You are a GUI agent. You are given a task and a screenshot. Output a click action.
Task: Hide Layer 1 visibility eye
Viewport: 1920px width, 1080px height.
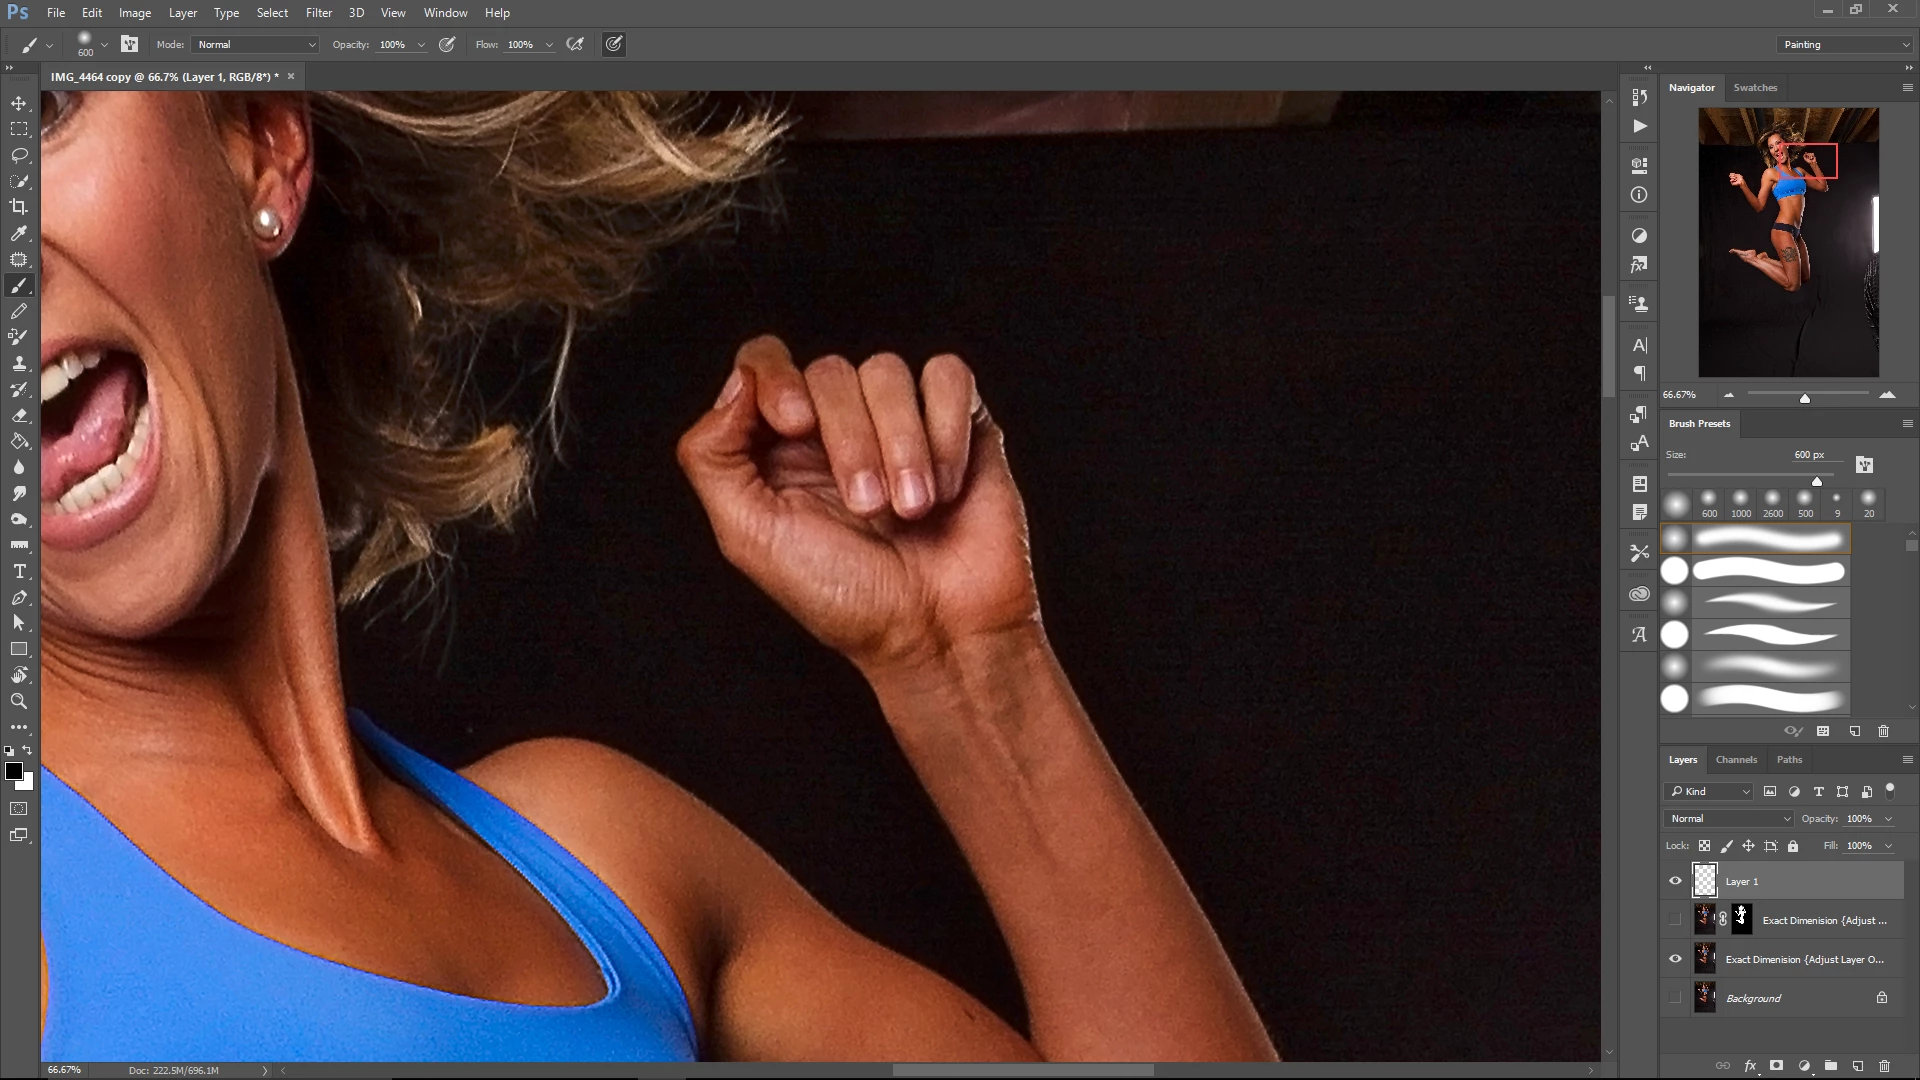coord(1675,881)
